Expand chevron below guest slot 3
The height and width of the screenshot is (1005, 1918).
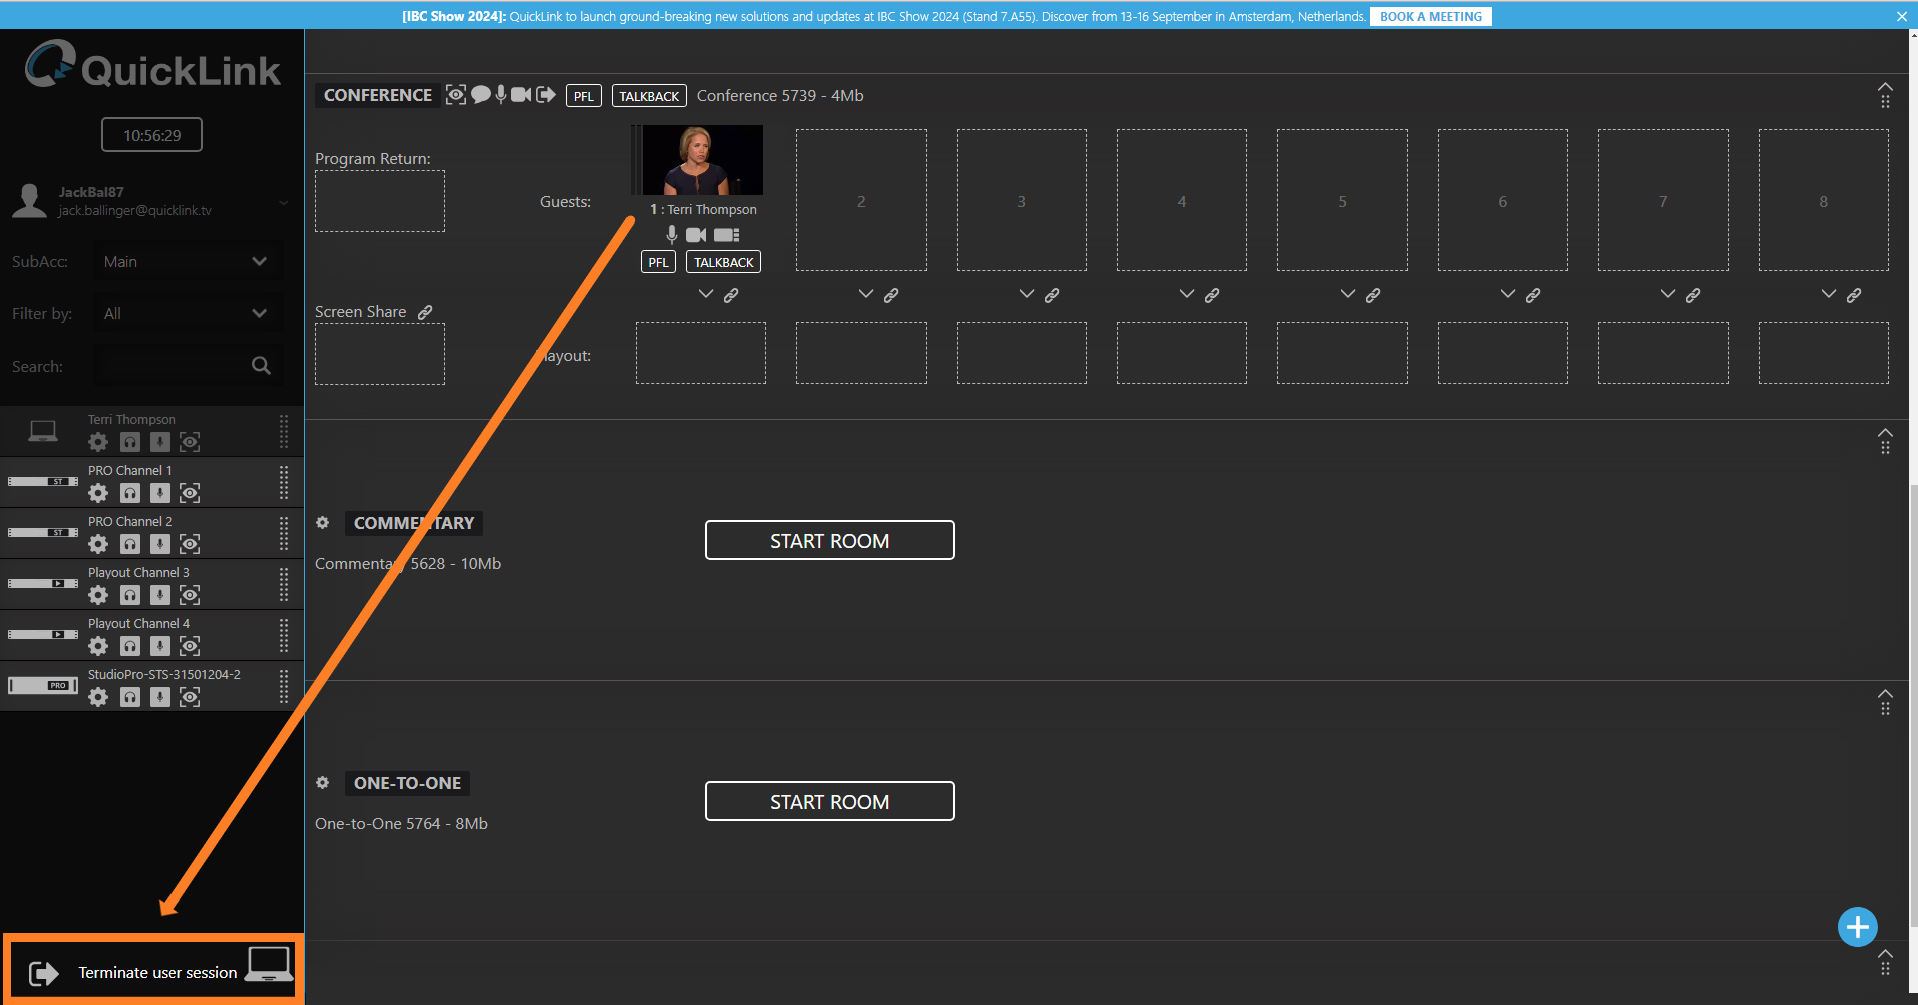1027,294
